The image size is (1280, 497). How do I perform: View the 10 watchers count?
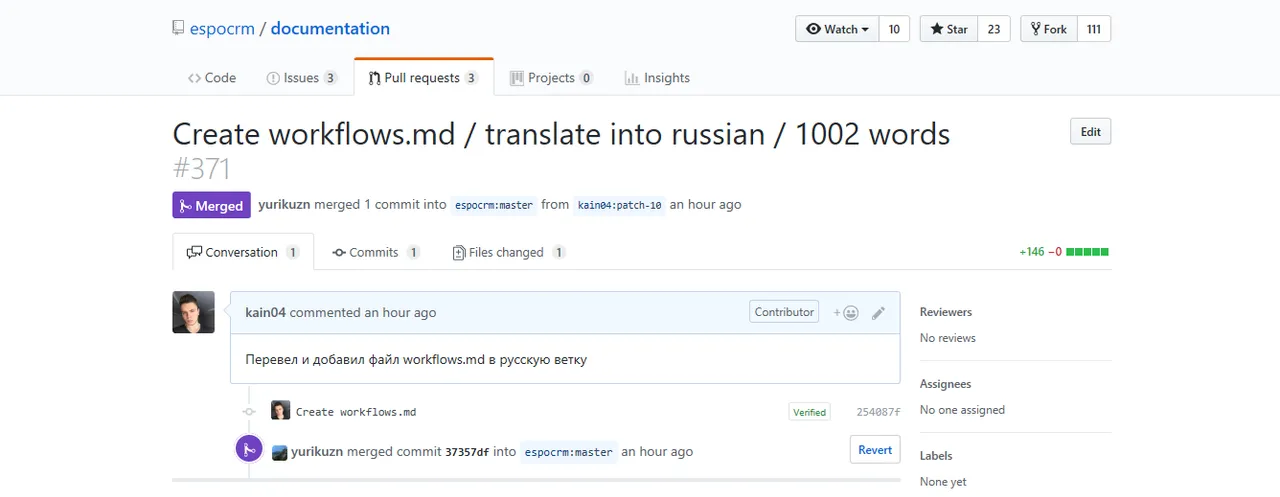pos(894,29)
